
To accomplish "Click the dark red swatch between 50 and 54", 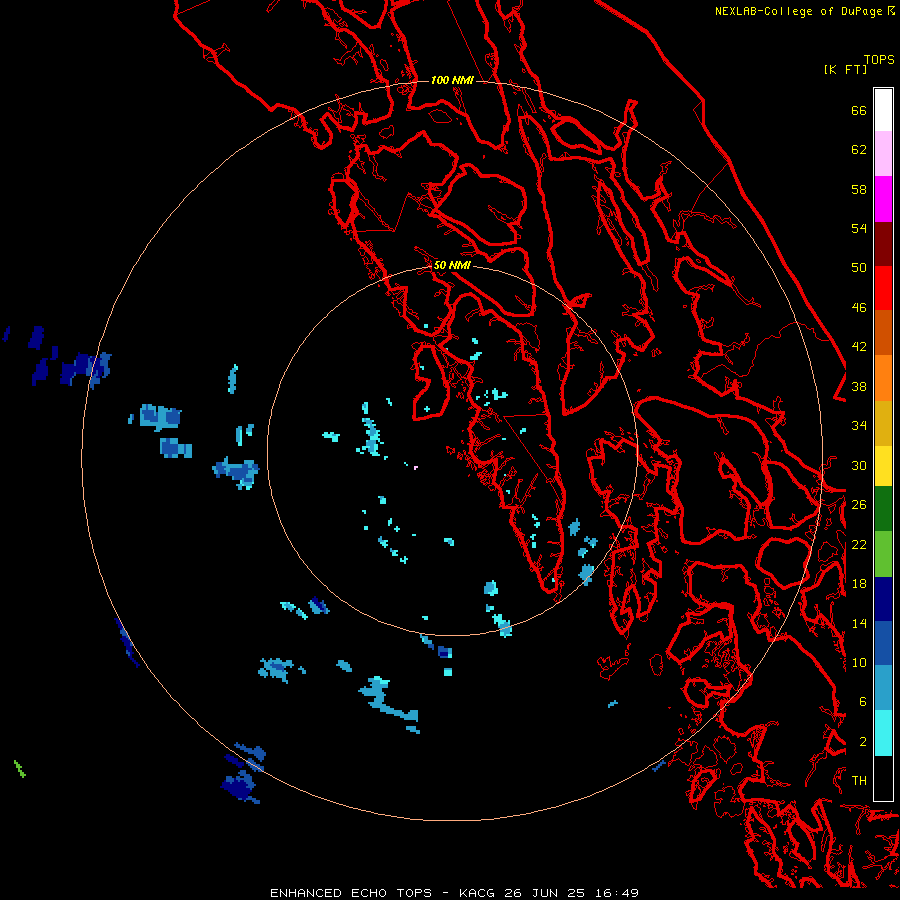I will pos(883,244).
